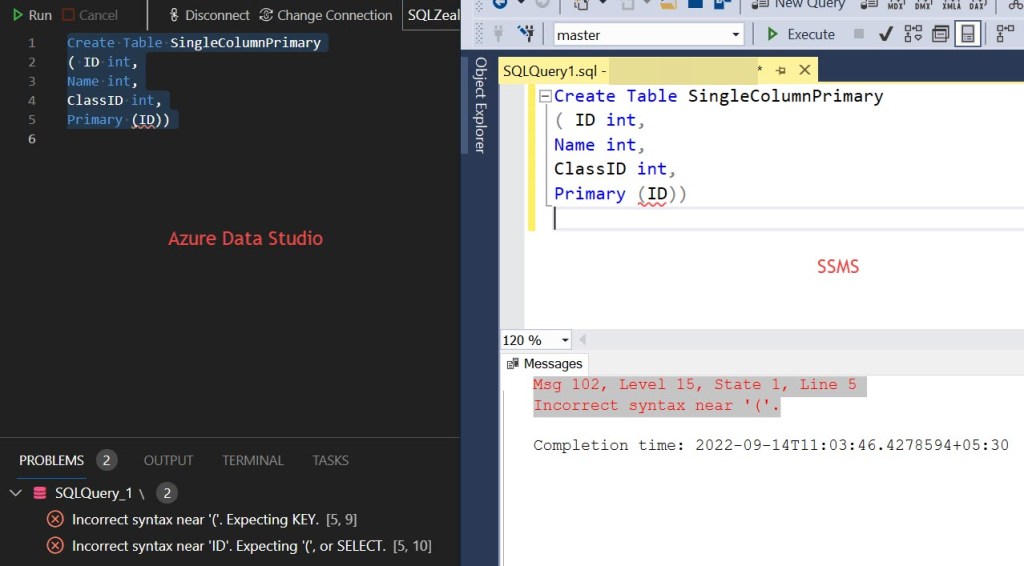Click Disconnect in Azure Data Studio toolbar
1024x566 pixels.
[209, 15]
